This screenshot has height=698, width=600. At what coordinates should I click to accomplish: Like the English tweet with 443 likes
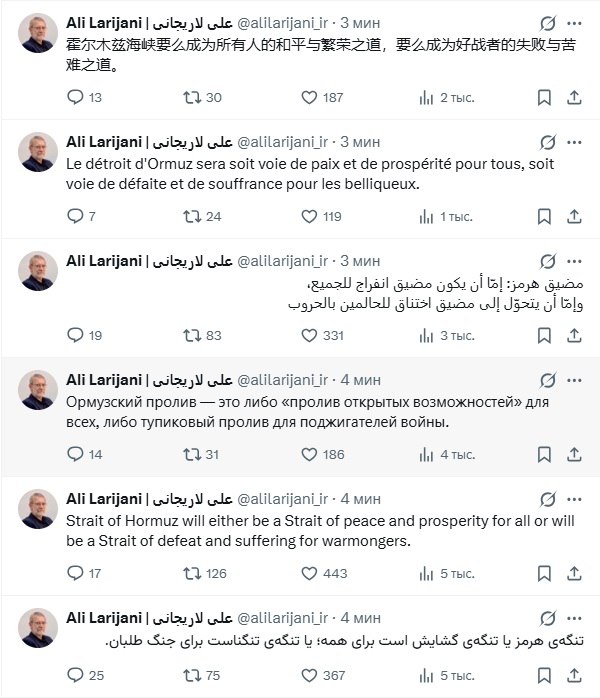coord(310,573)
